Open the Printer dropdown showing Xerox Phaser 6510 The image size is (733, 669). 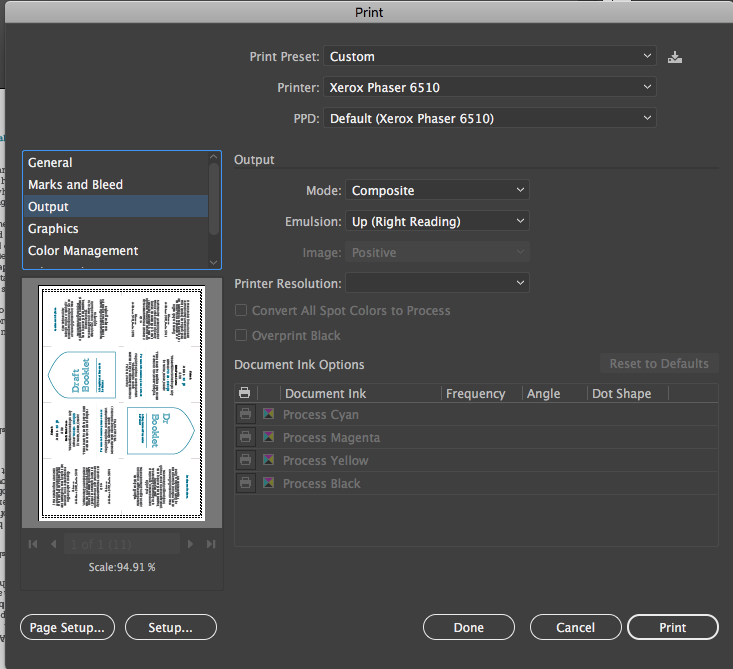(490, 87)
